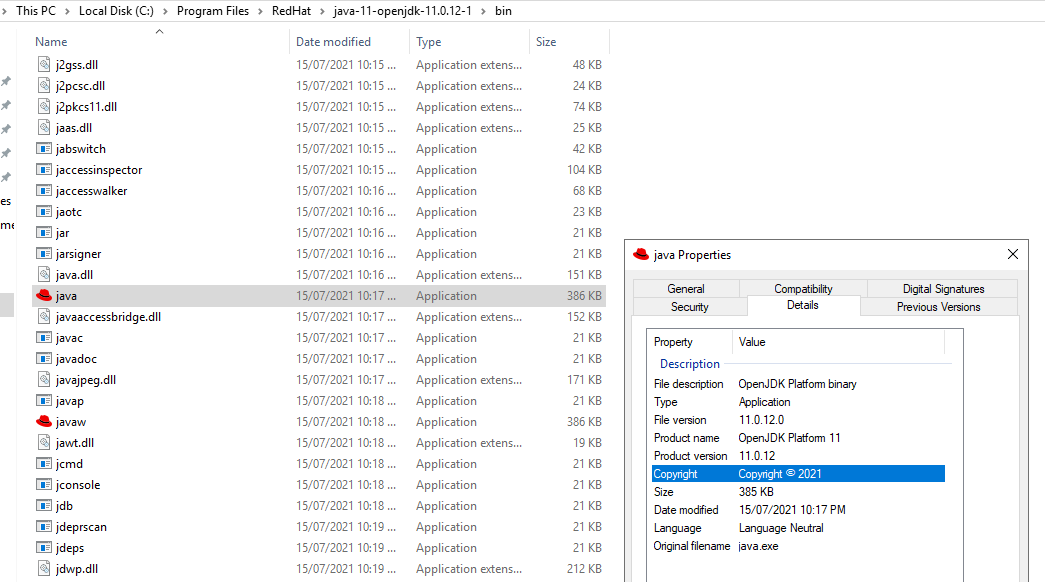This screenshot has height=582, width=1045.
Task: Expand the chevron after java-11-openjdk-11.0.12-1
Action: 484,11
